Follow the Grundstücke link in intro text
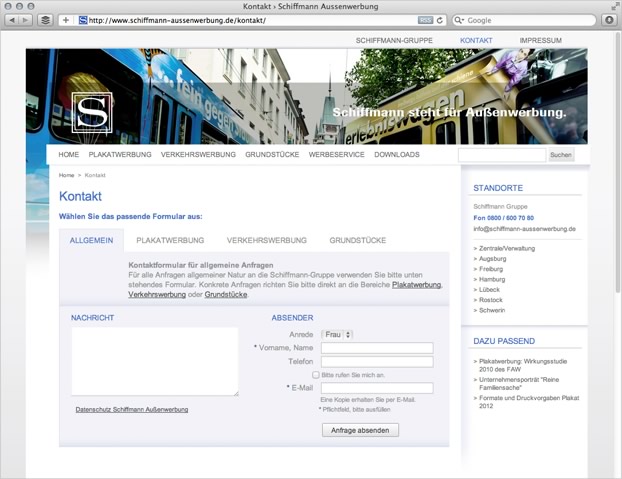Image resolution: width=622 pixels, height=479 pixels. tap(226, 295)
